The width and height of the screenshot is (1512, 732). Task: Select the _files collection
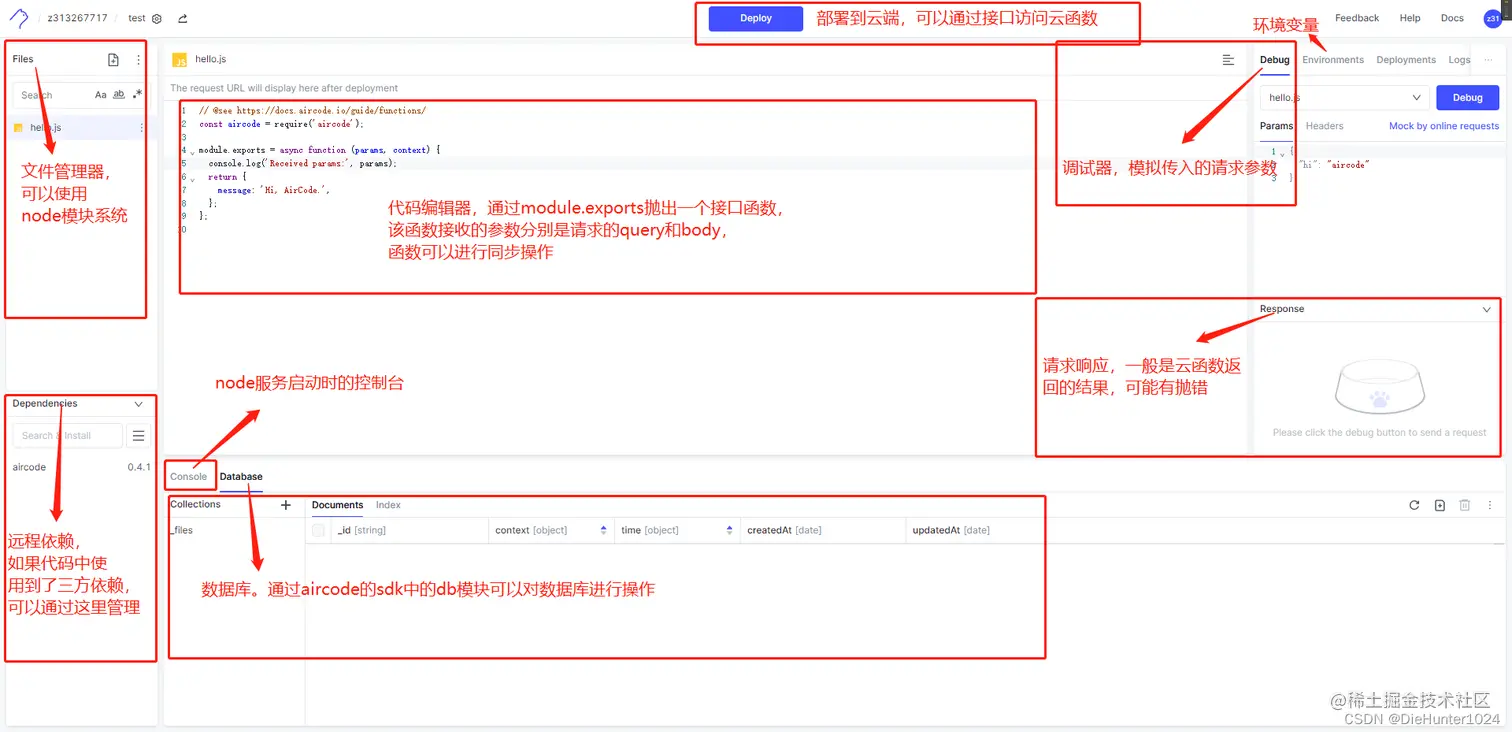click(181, 530)
